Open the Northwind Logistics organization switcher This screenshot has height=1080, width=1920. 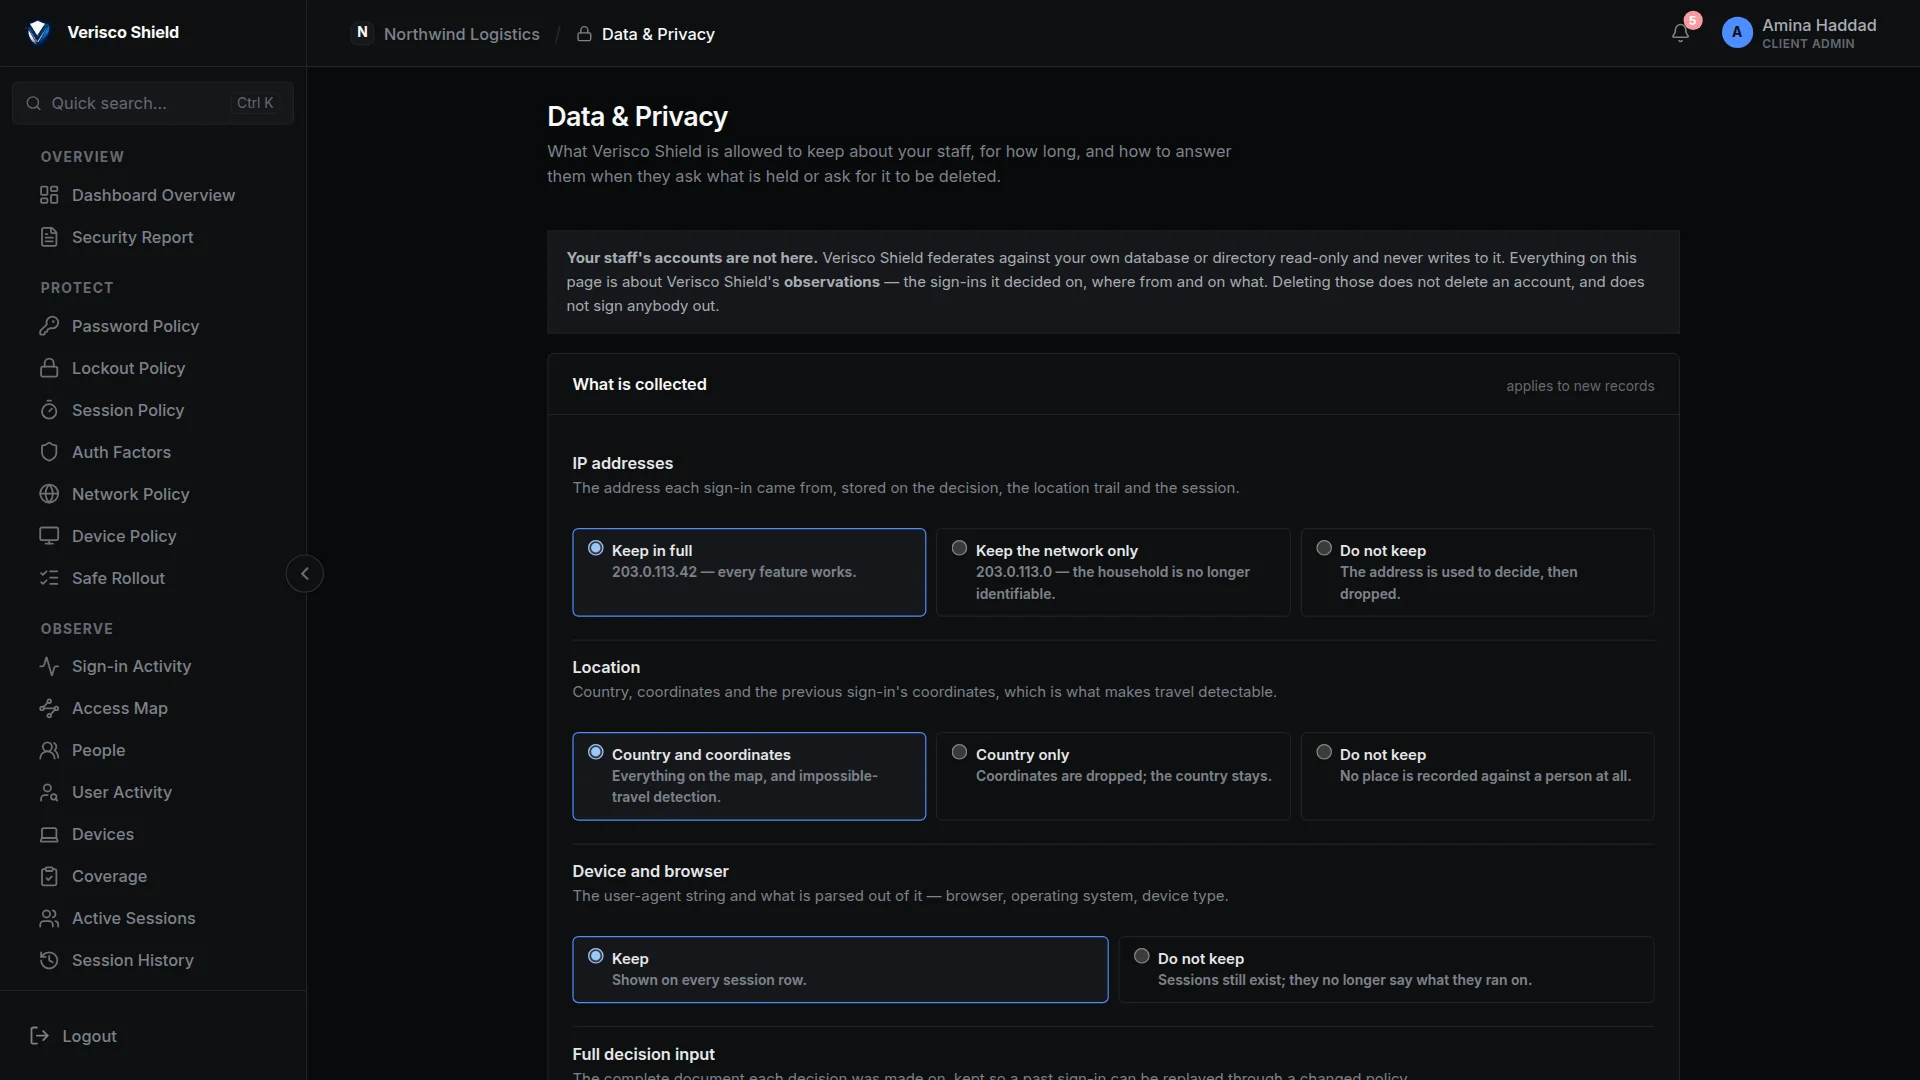(446, 34)
